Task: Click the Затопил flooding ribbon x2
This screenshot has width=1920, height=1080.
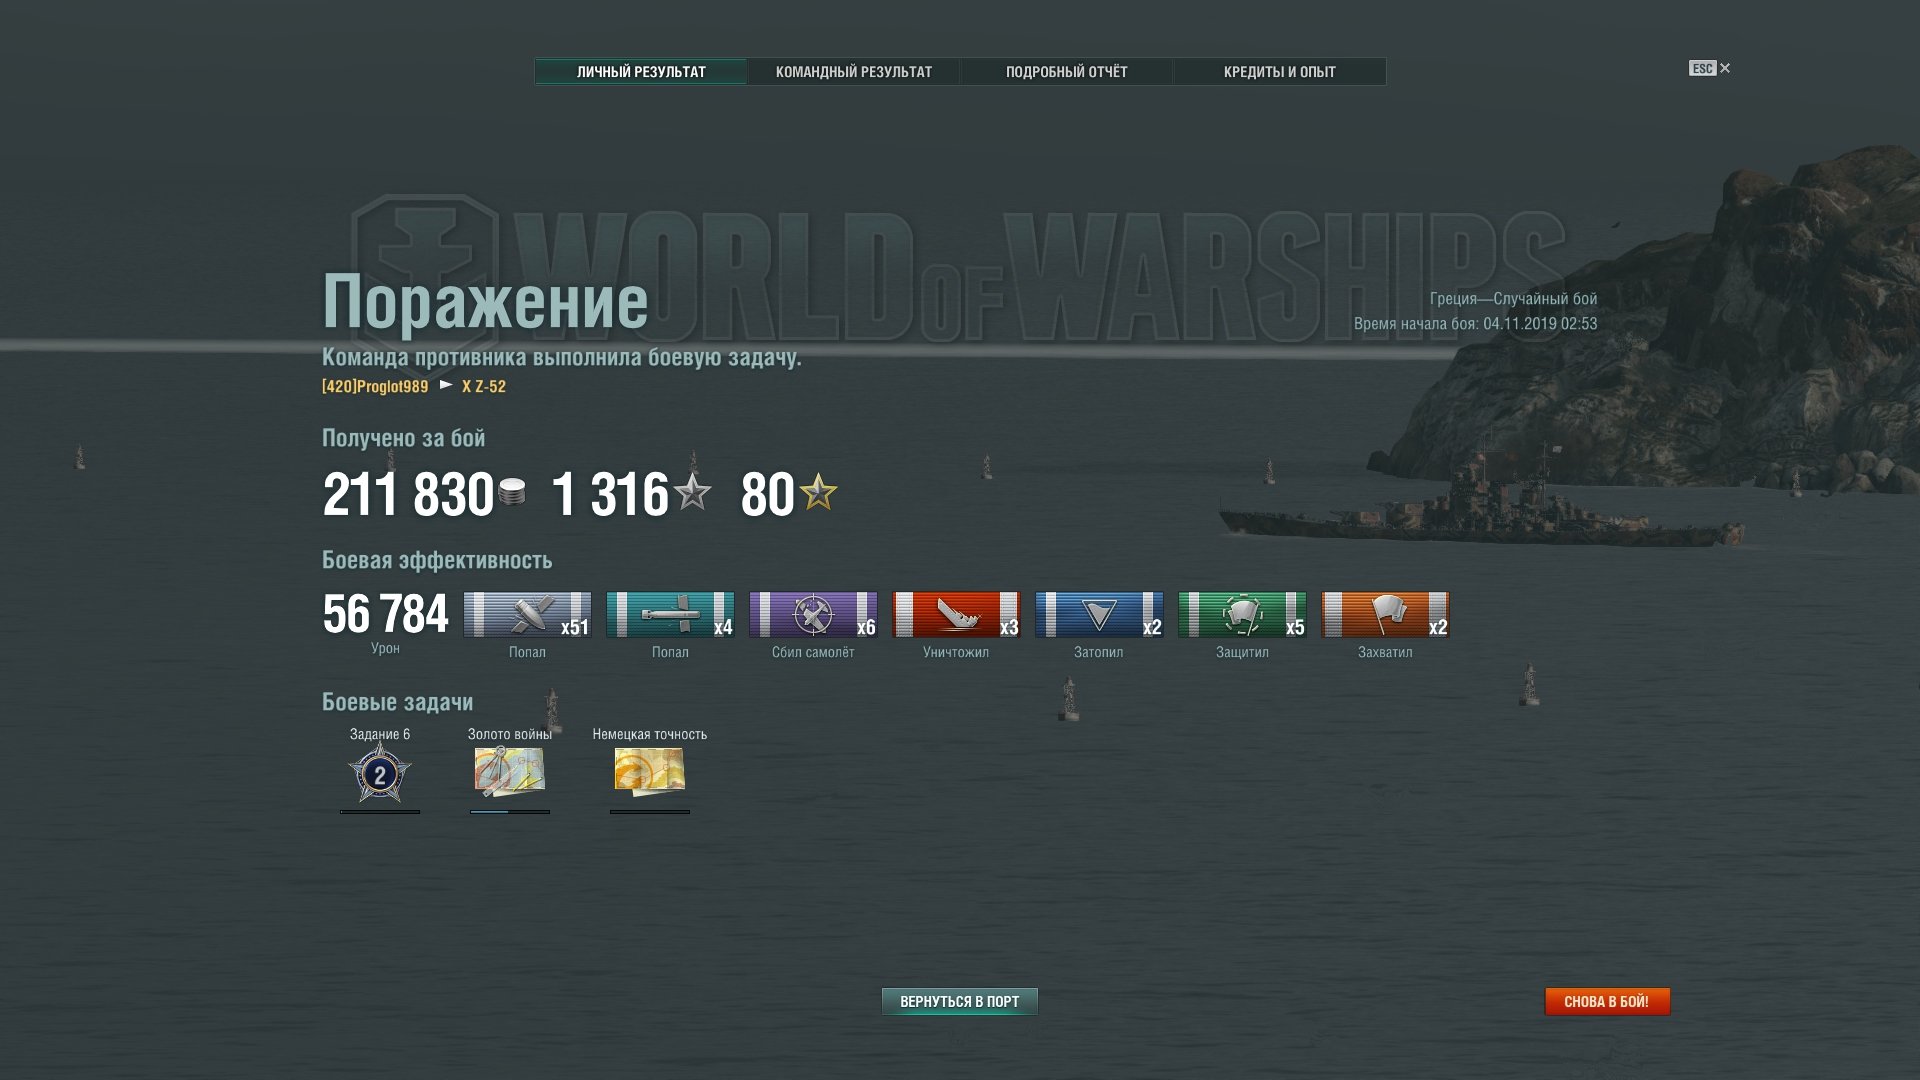Action: click(1099, 614)
